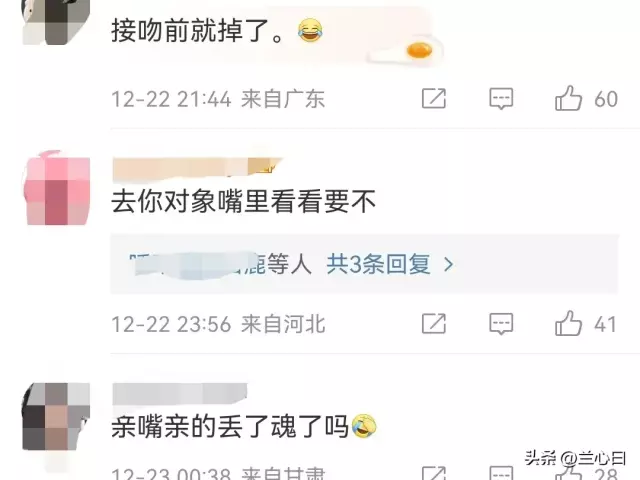
Task: Tap repost icon on the Hebei comment
Action: (433, 324)
